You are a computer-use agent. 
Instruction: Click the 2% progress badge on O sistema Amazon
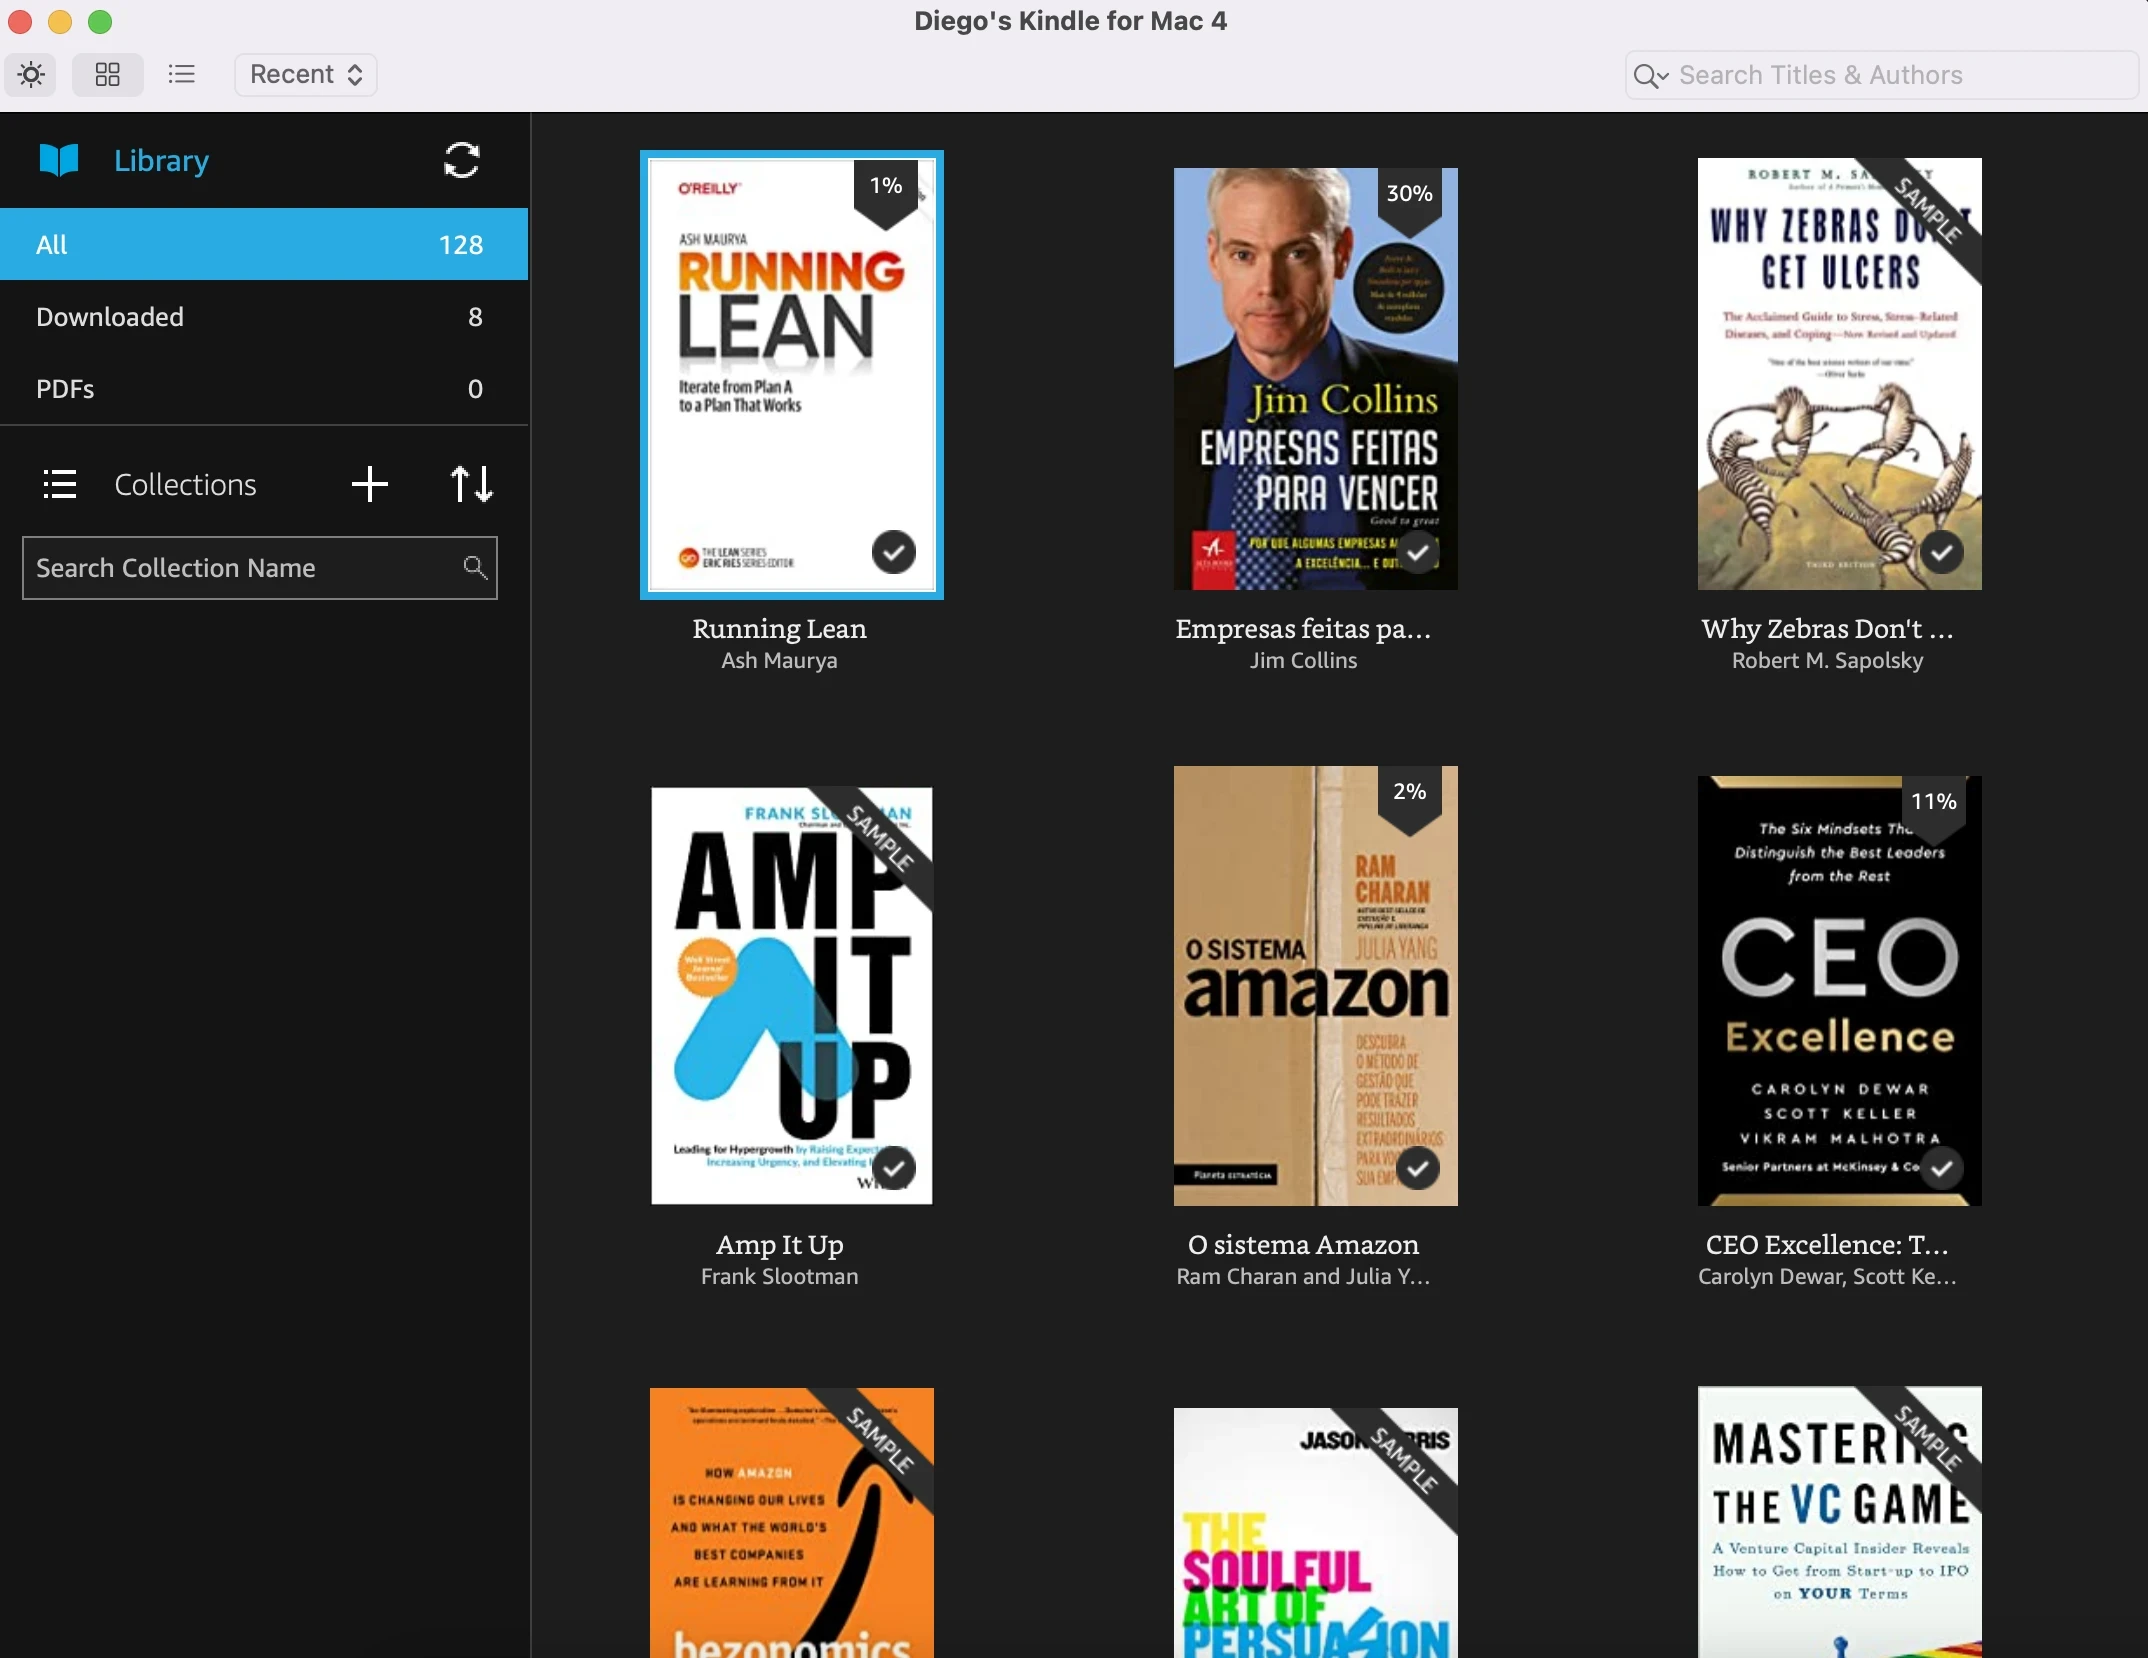pos(1410,795)
